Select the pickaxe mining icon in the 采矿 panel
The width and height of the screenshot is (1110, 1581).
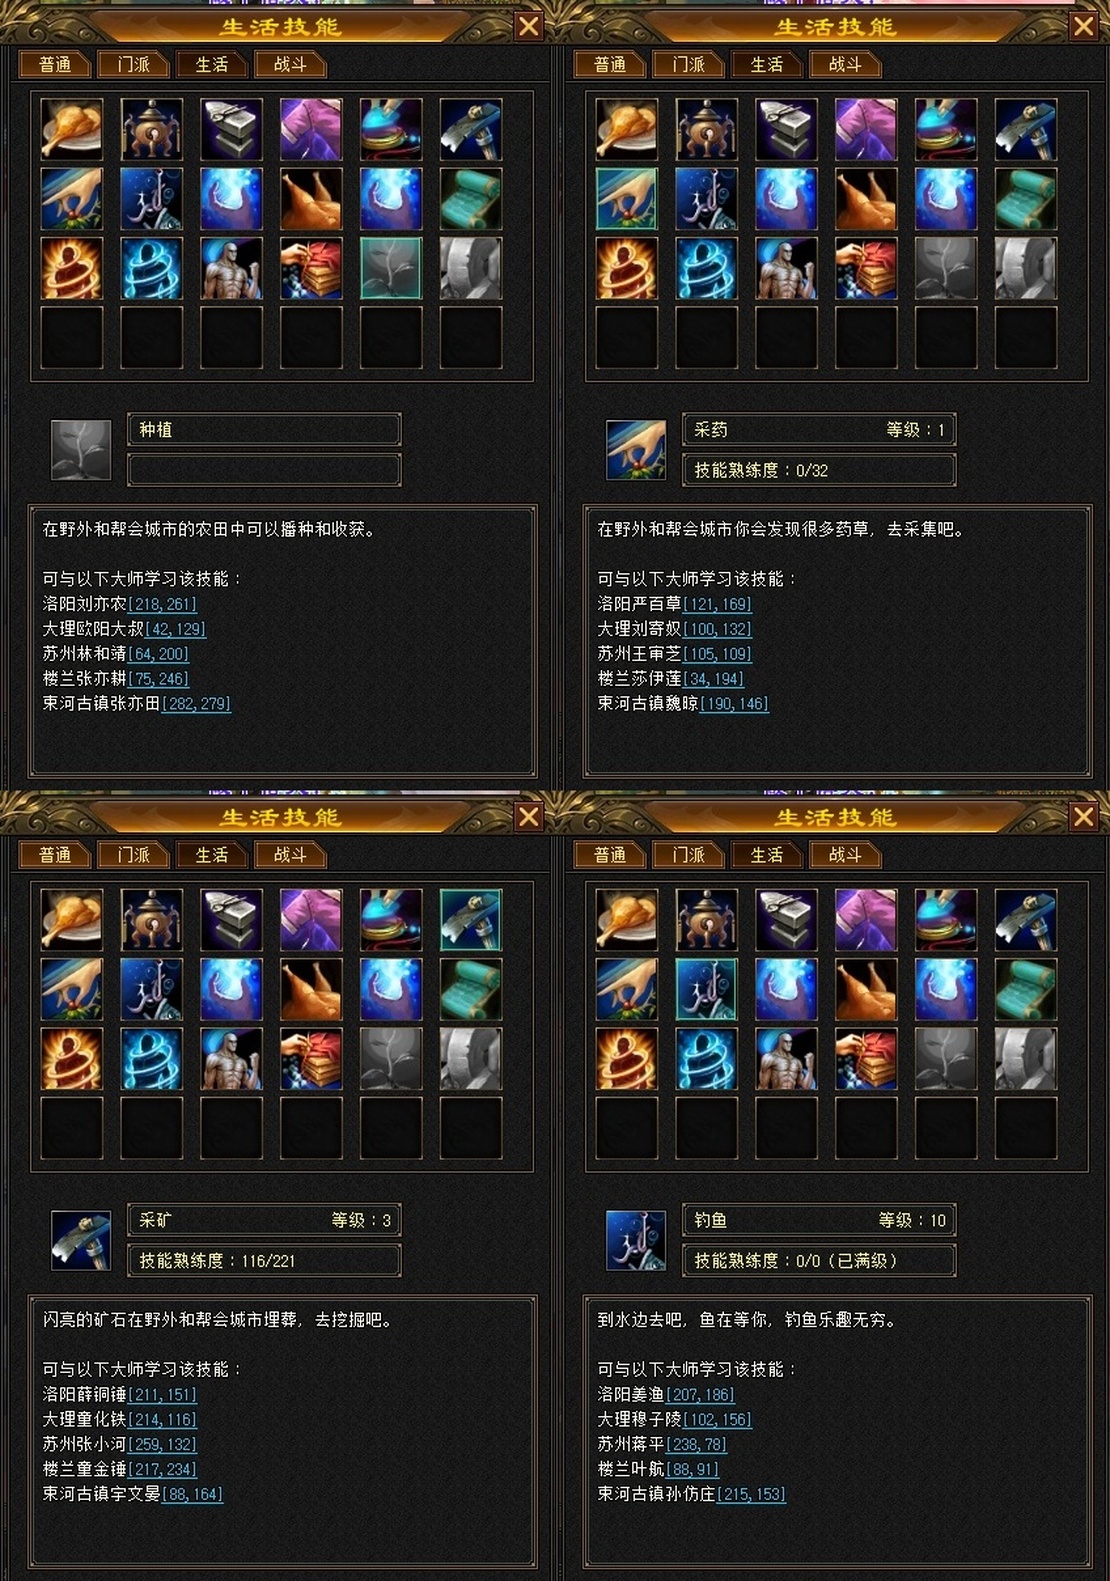pyautogui.click(x=470, y=919)
